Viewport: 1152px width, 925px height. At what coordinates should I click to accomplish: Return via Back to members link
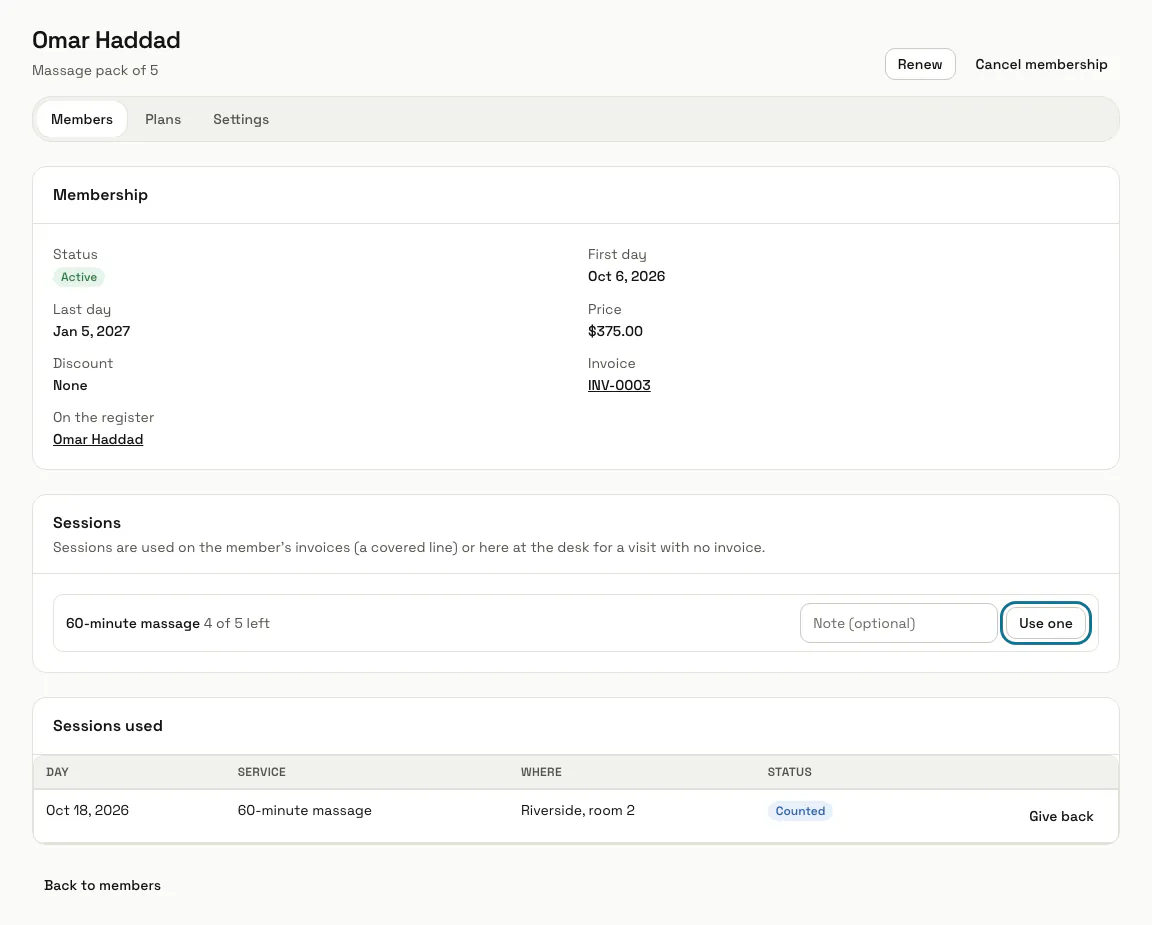pyautogui.click(x=102, y=885)
